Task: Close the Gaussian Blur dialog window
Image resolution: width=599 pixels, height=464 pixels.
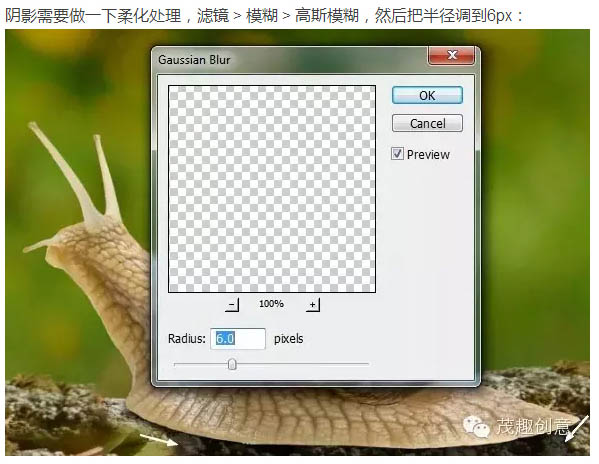Action: (452, 55)
